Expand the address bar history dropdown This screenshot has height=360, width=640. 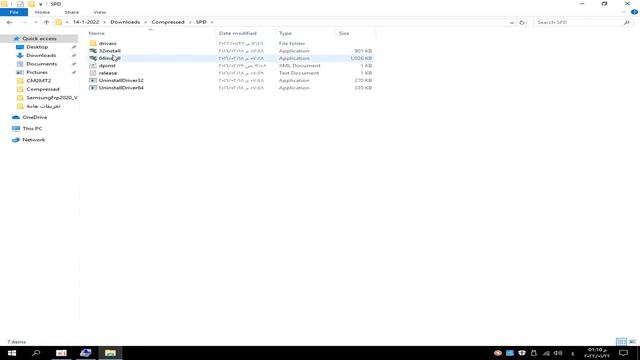(x=512, y=22)
